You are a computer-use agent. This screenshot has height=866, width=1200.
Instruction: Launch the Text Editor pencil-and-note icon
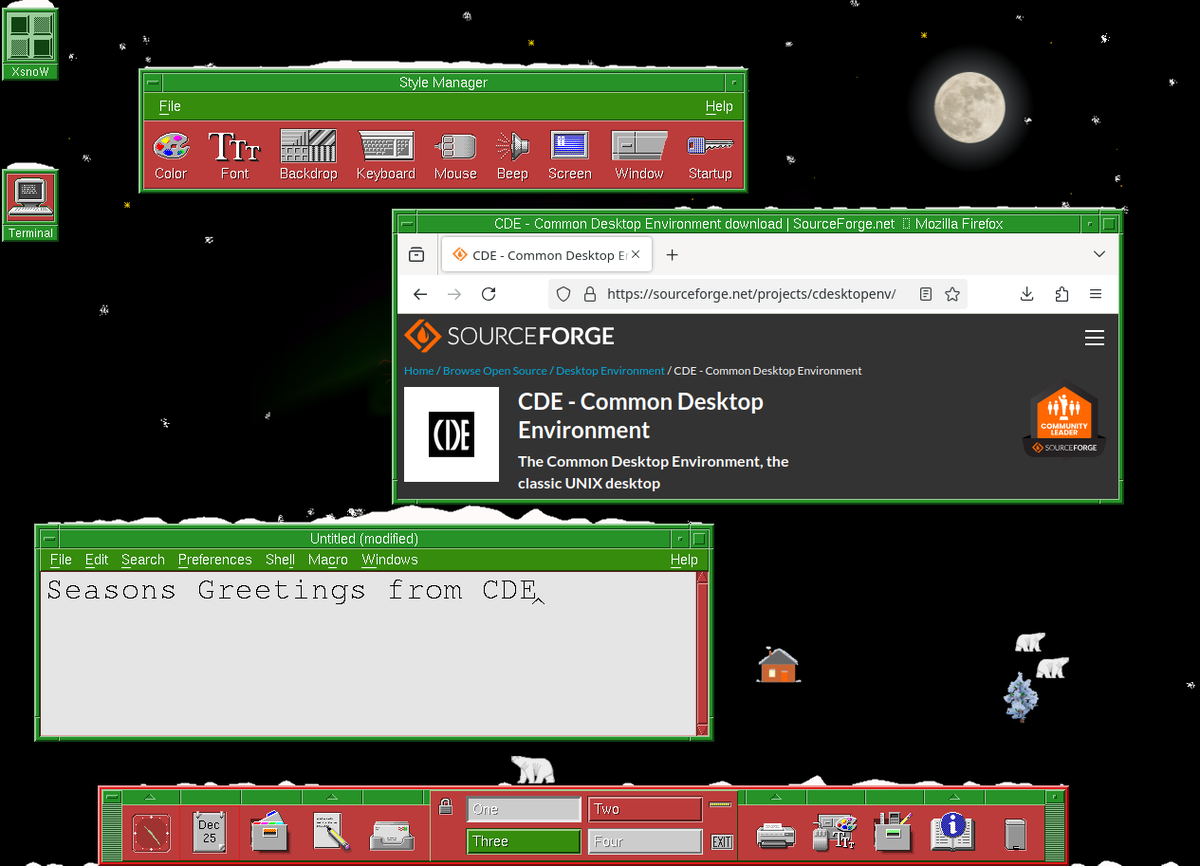pyautogui.click(x=331, y=832)
